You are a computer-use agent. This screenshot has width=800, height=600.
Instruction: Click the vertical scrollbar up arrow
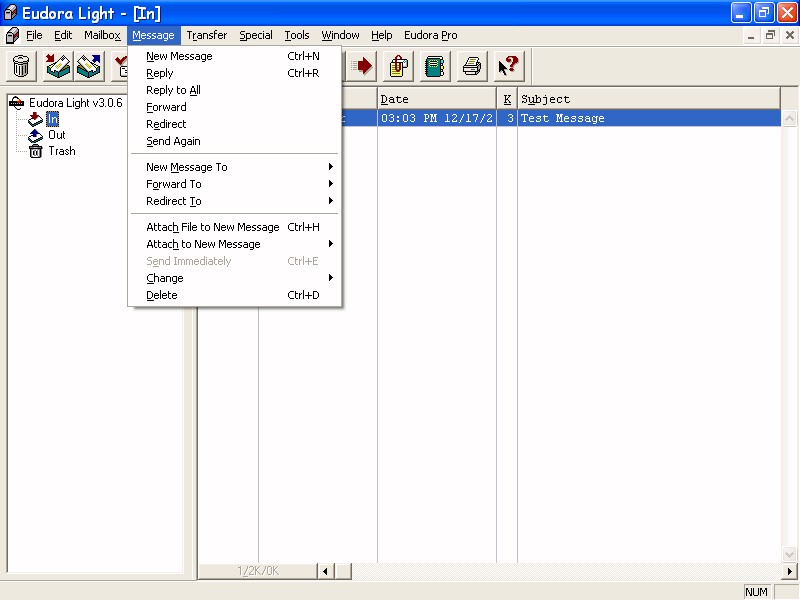click(789, 118)
